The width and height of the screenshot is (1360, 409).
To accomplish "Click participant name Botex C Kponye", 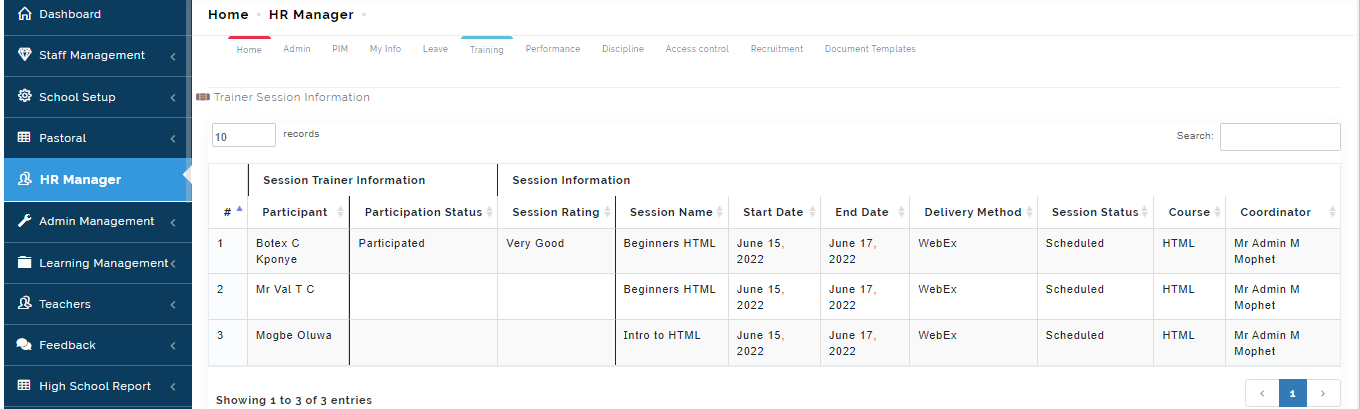I will (278, 251).
